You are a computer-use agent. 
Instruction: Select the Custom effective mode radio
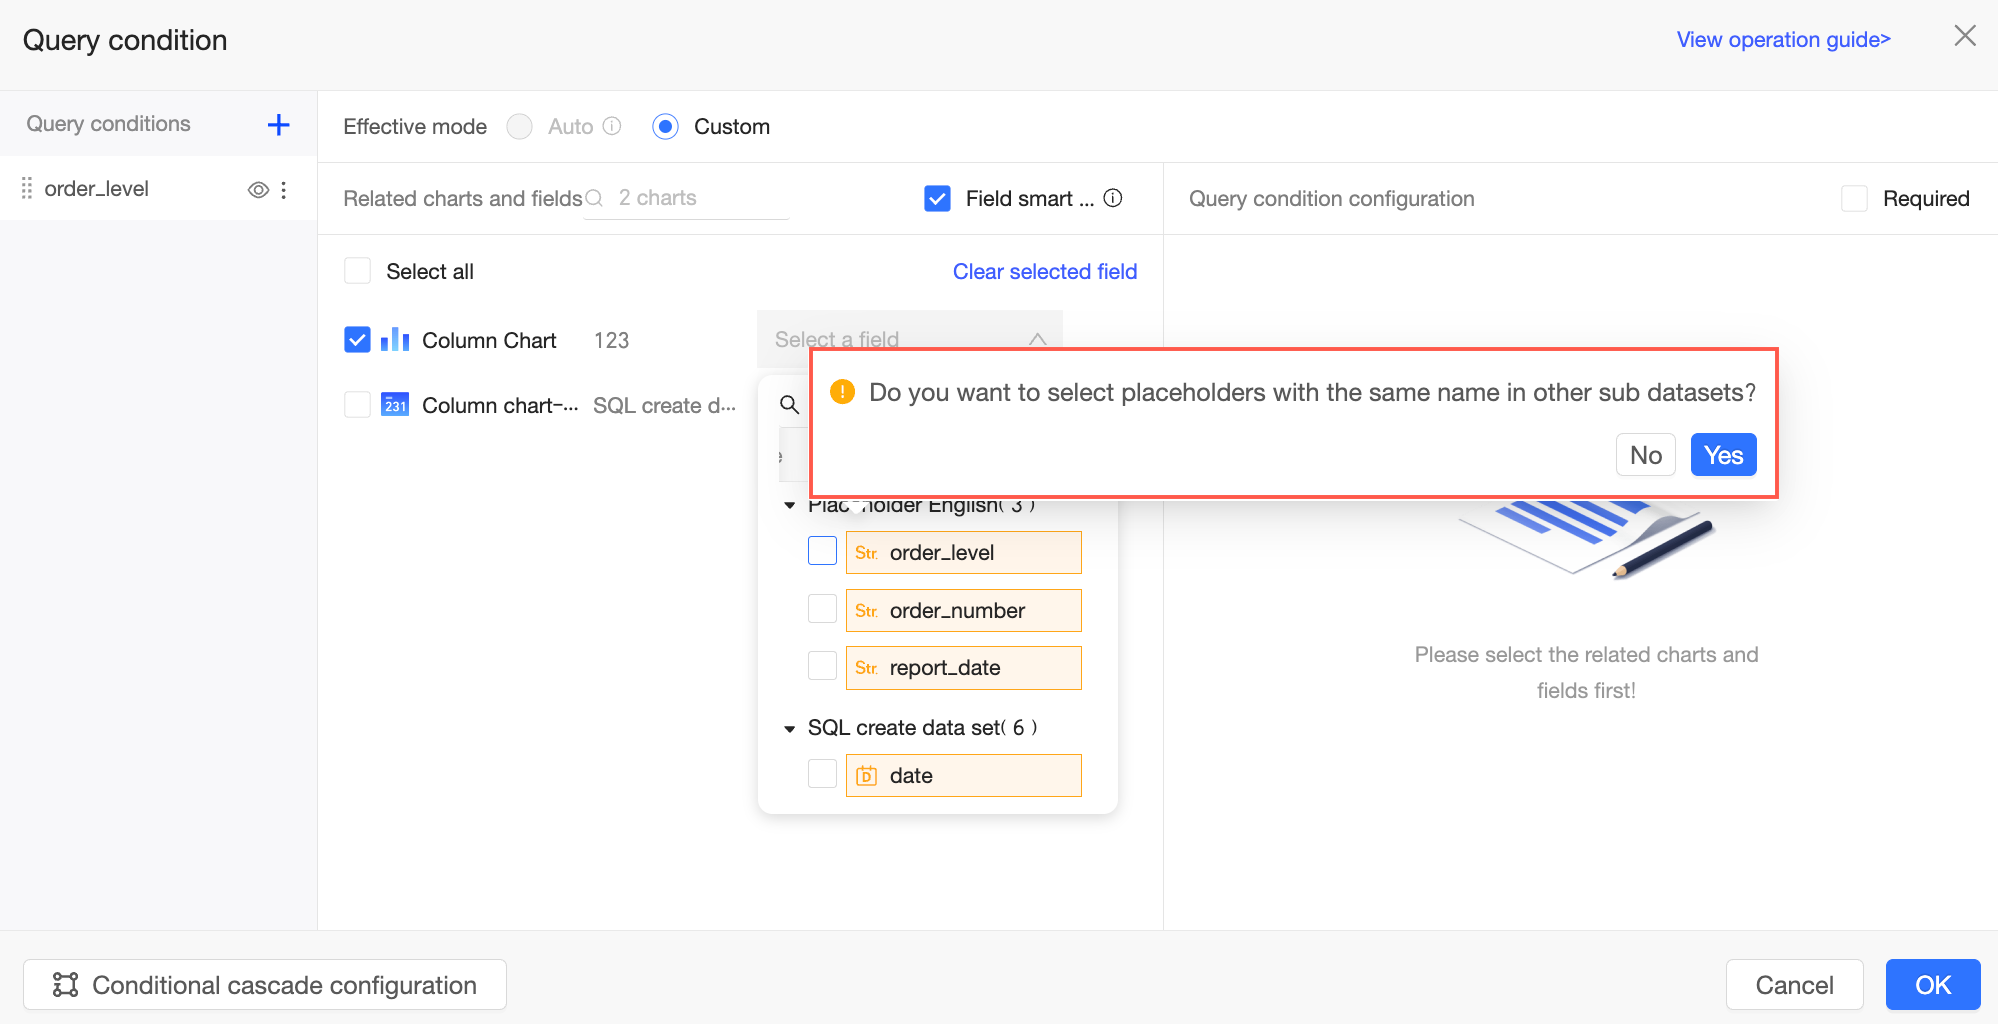coord(665,127)
